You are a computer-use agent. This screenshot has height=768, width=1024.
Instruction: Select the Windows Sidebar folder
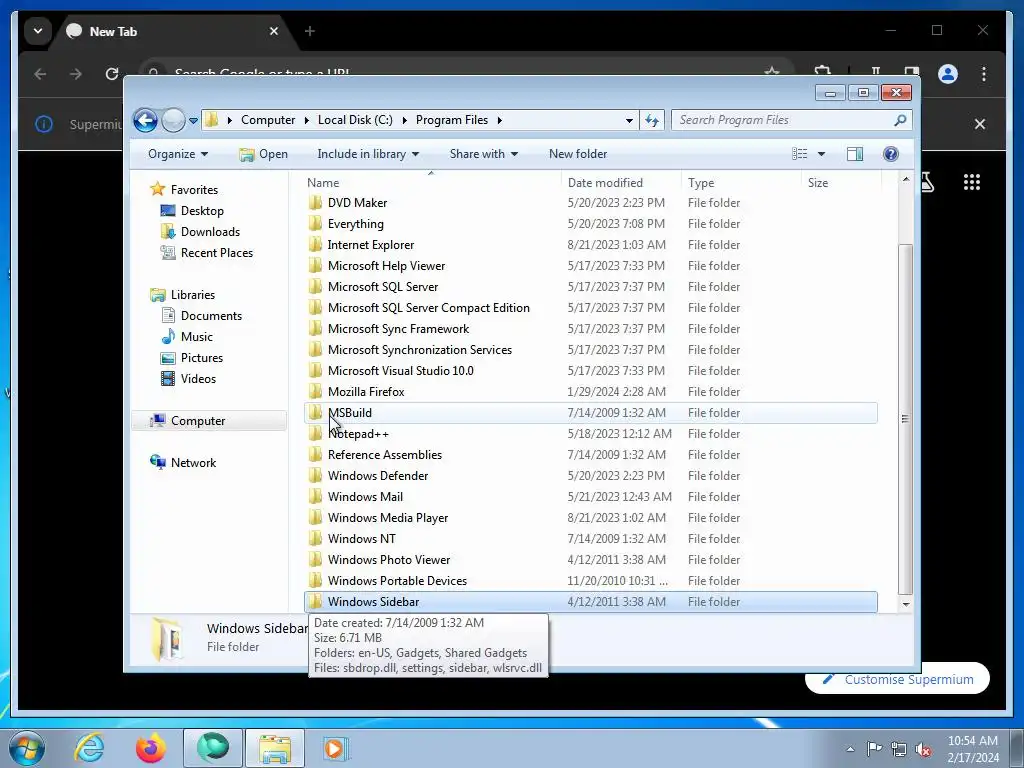590,602
